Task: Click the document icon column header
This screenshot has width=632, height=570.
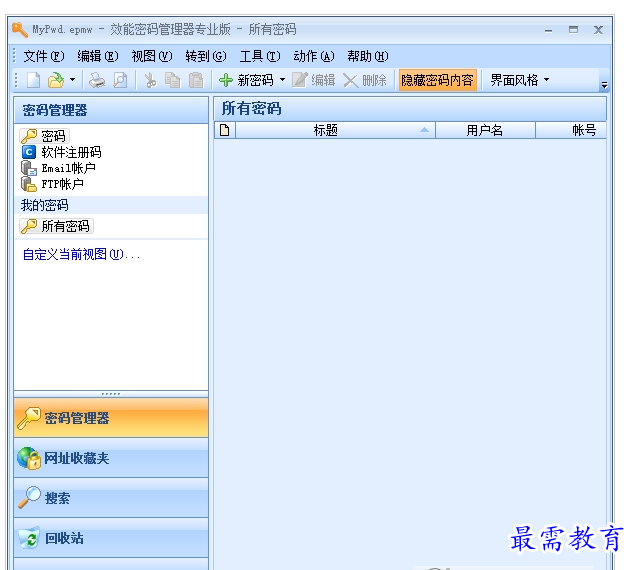Action: pyautogui.click(x=225, y=130)
